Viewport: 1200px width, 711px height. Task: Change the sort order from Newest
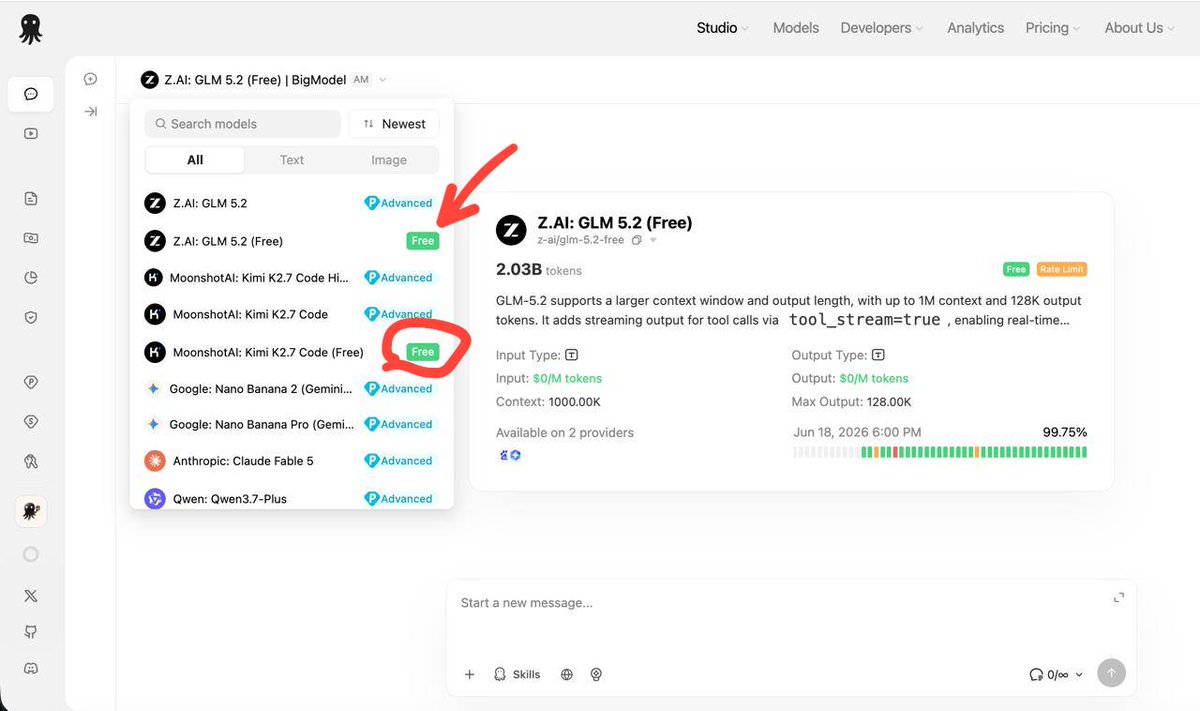pos(394,124)
